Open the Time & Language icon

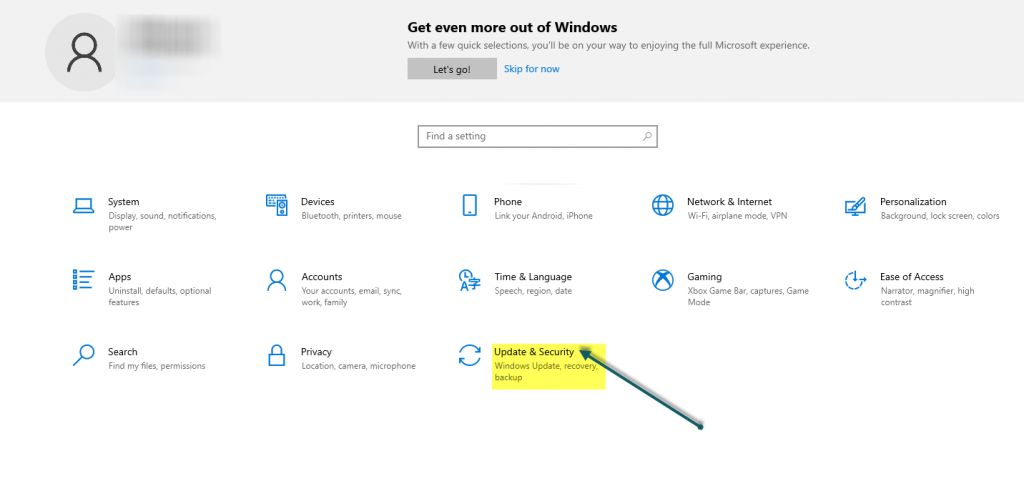[470, 280]
